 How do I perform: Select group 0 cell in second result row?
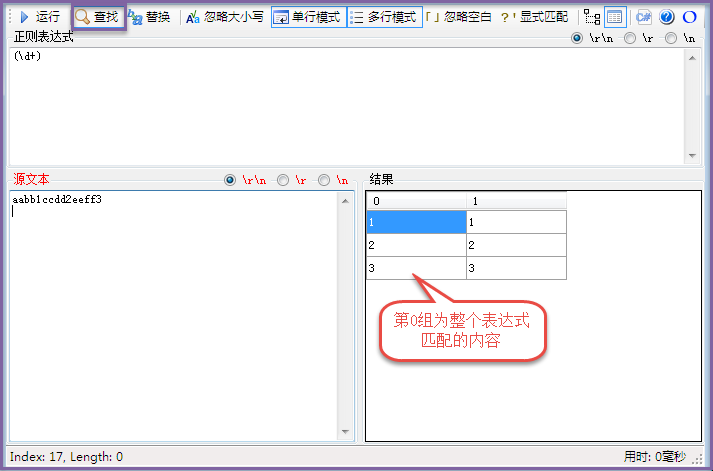[x=415, y=244]
